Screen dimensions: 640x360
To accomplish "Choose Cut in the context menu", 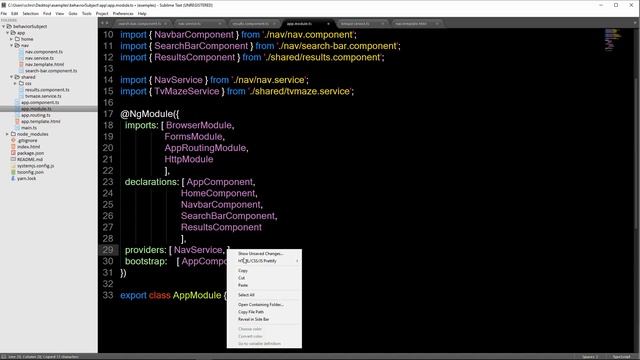I will pyautogui.click(x=264, y=278).
